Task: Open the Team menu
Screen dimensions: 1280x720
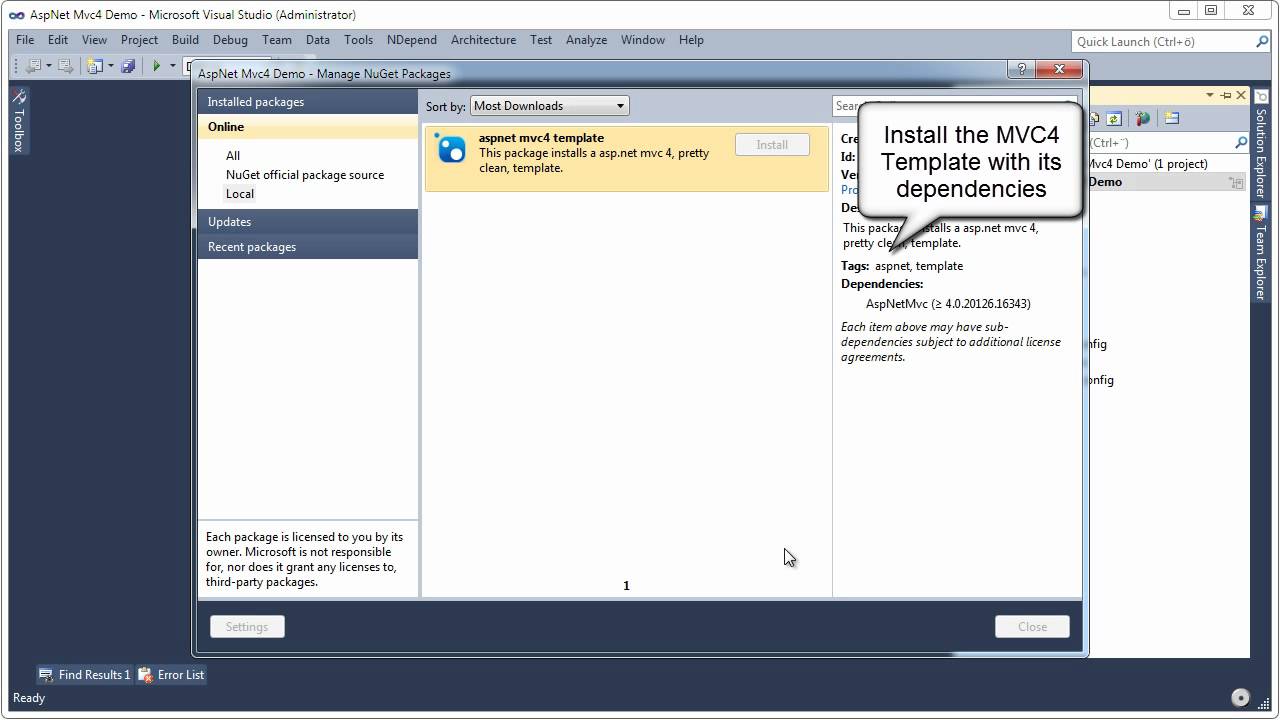Action: 277,40
